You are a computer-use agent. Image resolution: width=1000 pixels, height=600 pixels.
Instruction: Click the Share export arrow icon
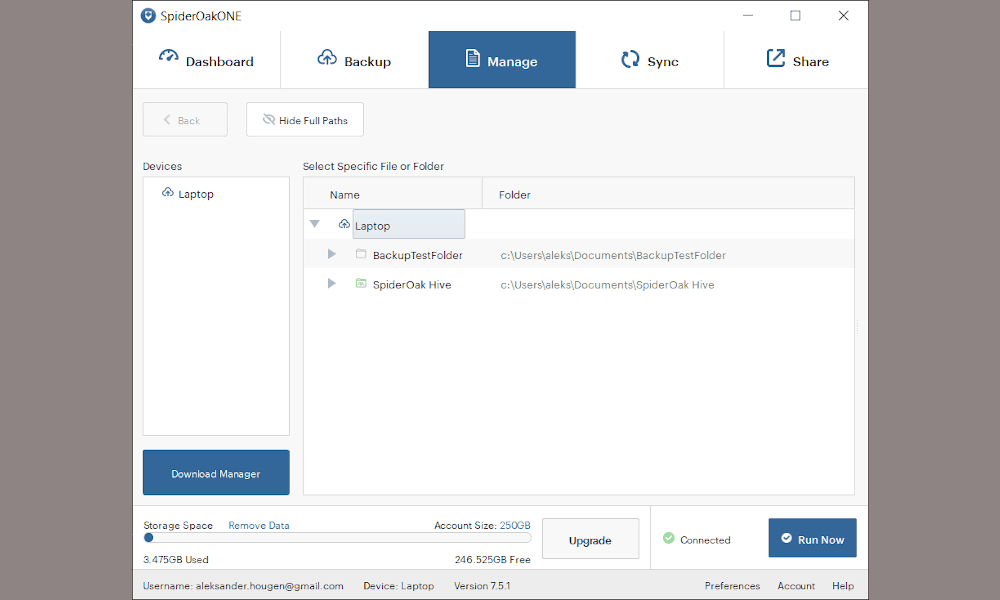click(x=776, y=58)
